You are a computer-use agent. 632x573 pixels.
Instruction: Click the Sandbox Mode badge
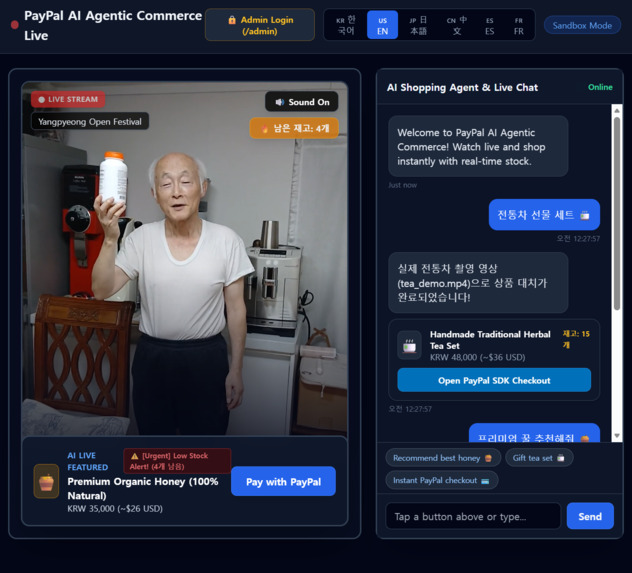(x=582, y=25)
